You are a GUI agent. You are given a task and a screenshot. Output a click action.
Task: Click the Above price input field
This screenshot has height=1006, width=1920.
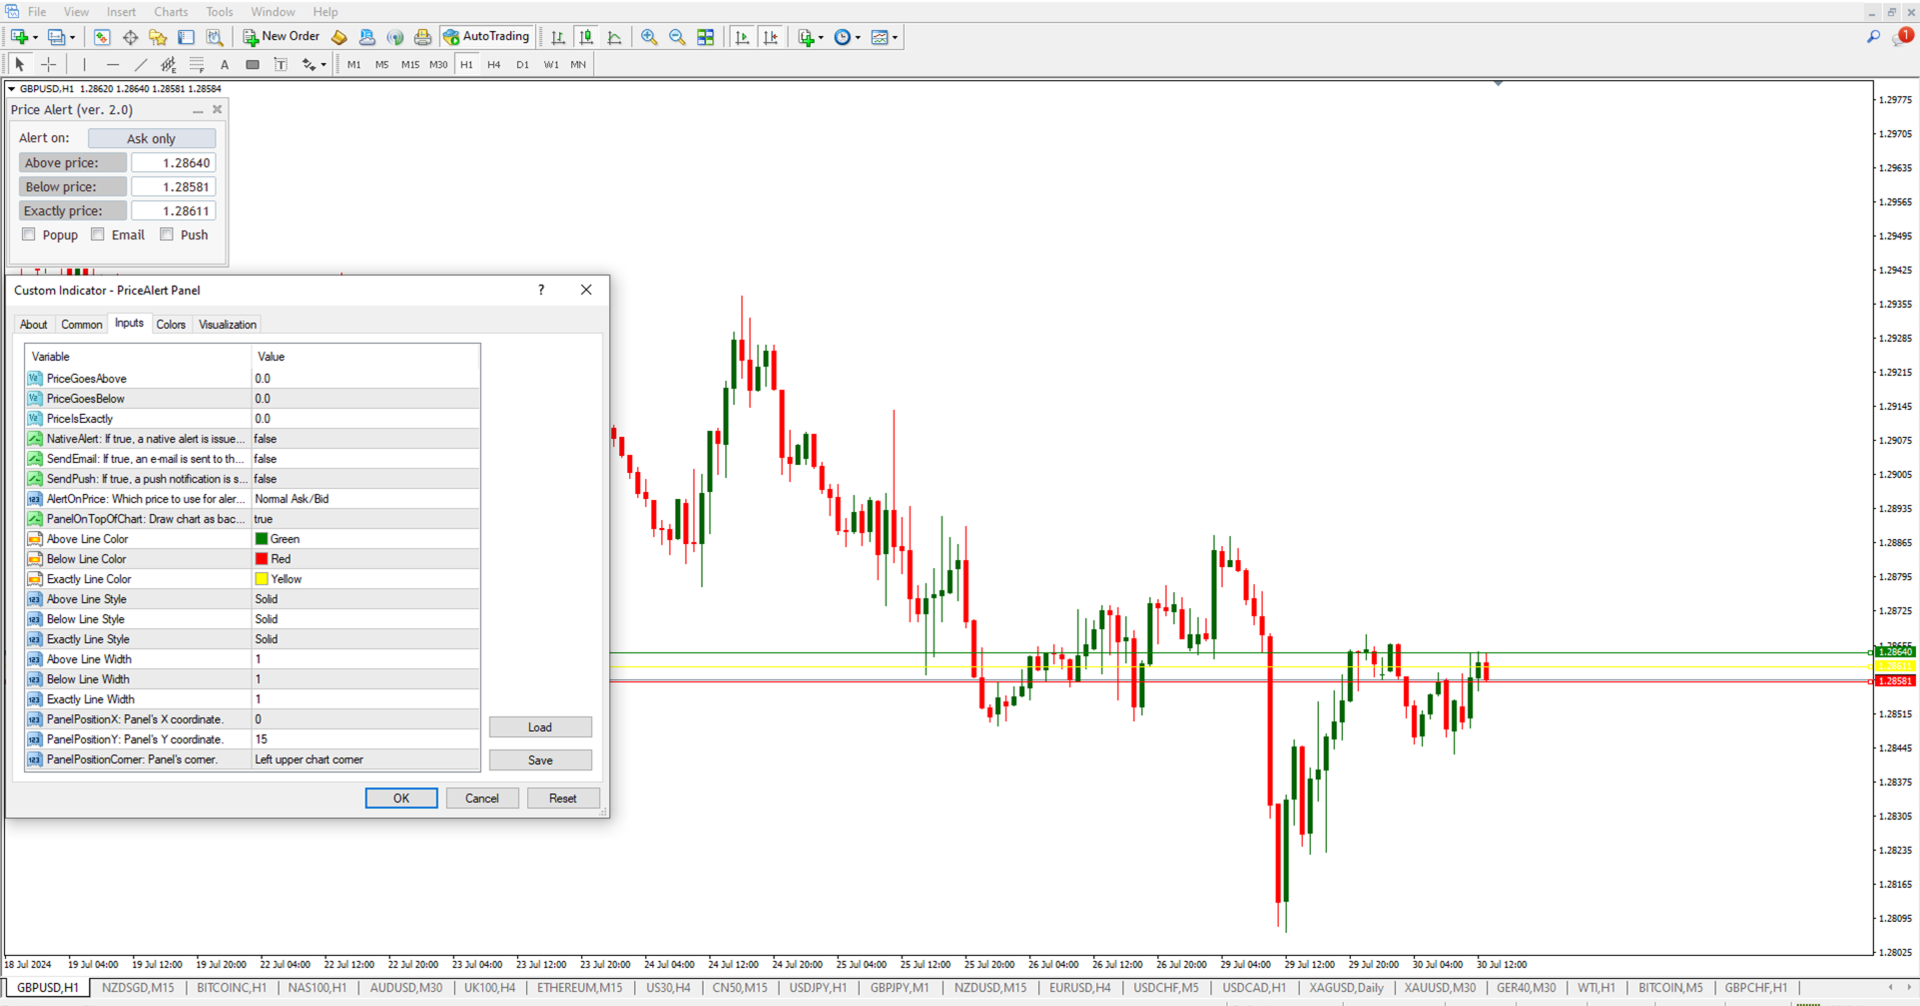(x=175, y=162)
